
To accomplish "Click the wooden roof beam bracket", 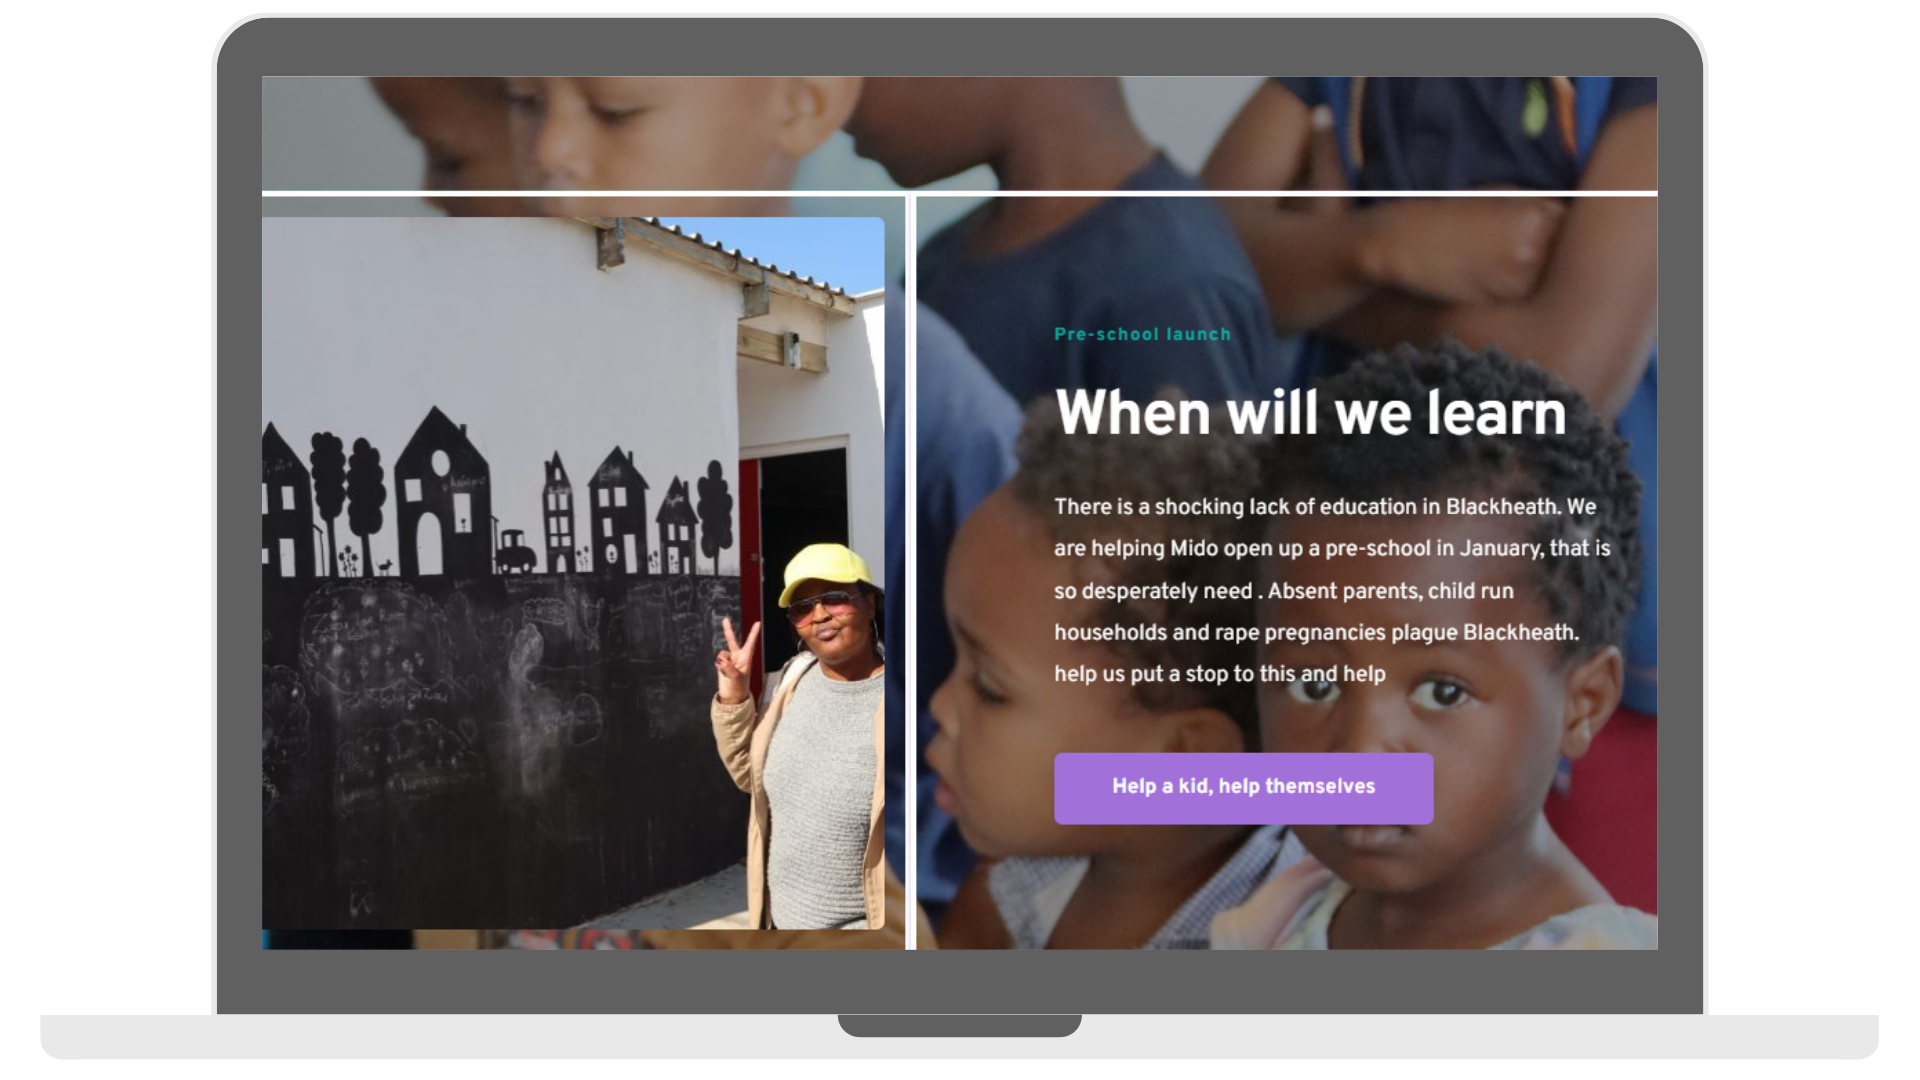I will pos(612,243).
